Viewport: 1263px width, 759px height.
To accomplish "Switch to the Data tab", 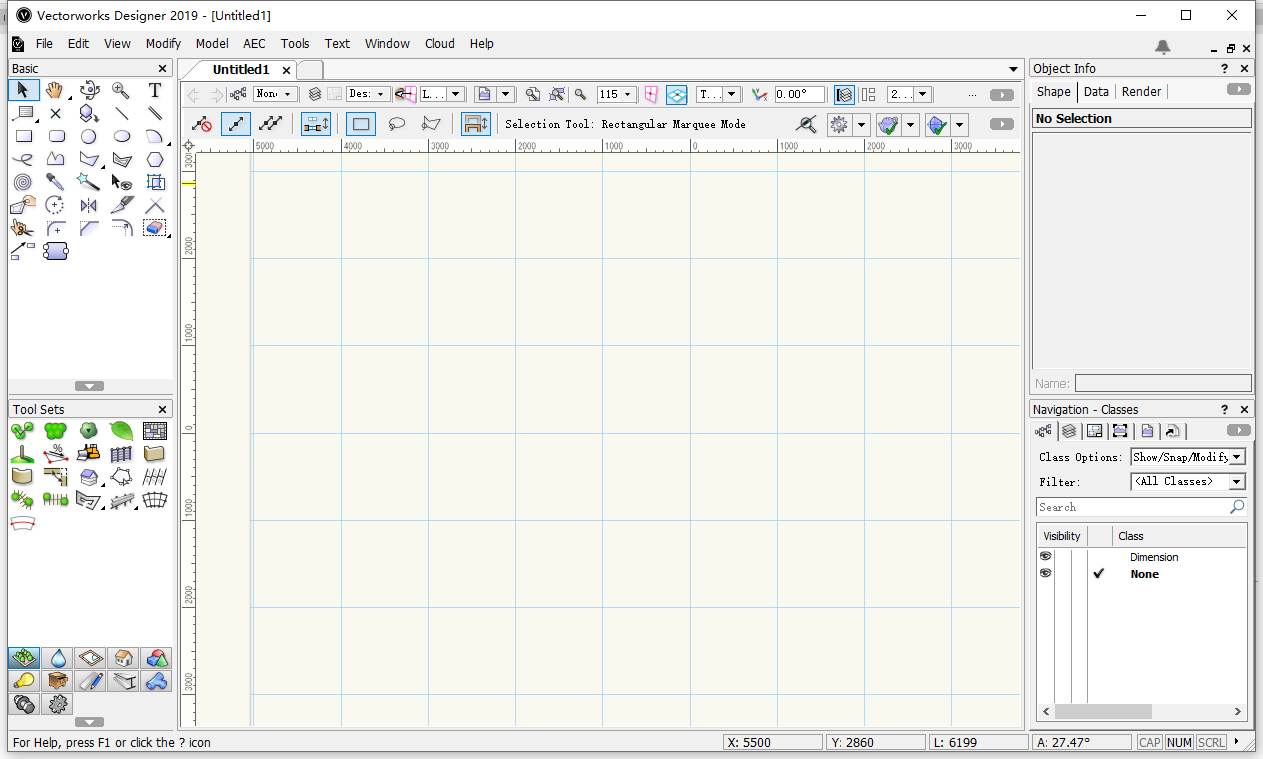I will [x=1096, y=92].
